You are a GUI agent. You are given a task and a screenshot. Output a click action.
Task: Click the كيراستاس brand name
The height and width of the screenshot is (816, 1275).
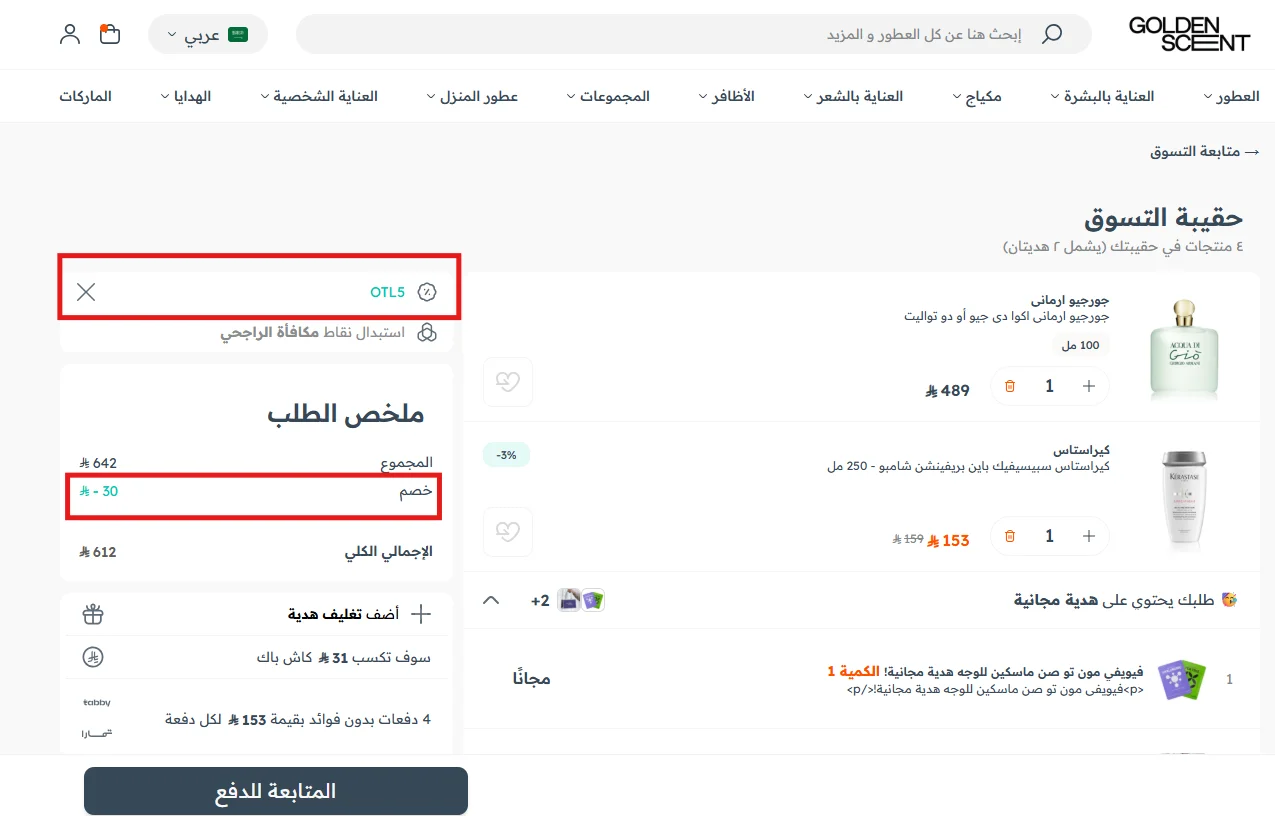pos(1081,449)
